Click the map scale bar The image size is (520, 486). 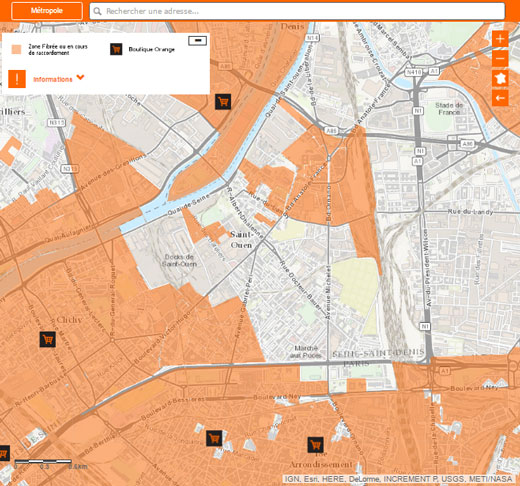43,462
